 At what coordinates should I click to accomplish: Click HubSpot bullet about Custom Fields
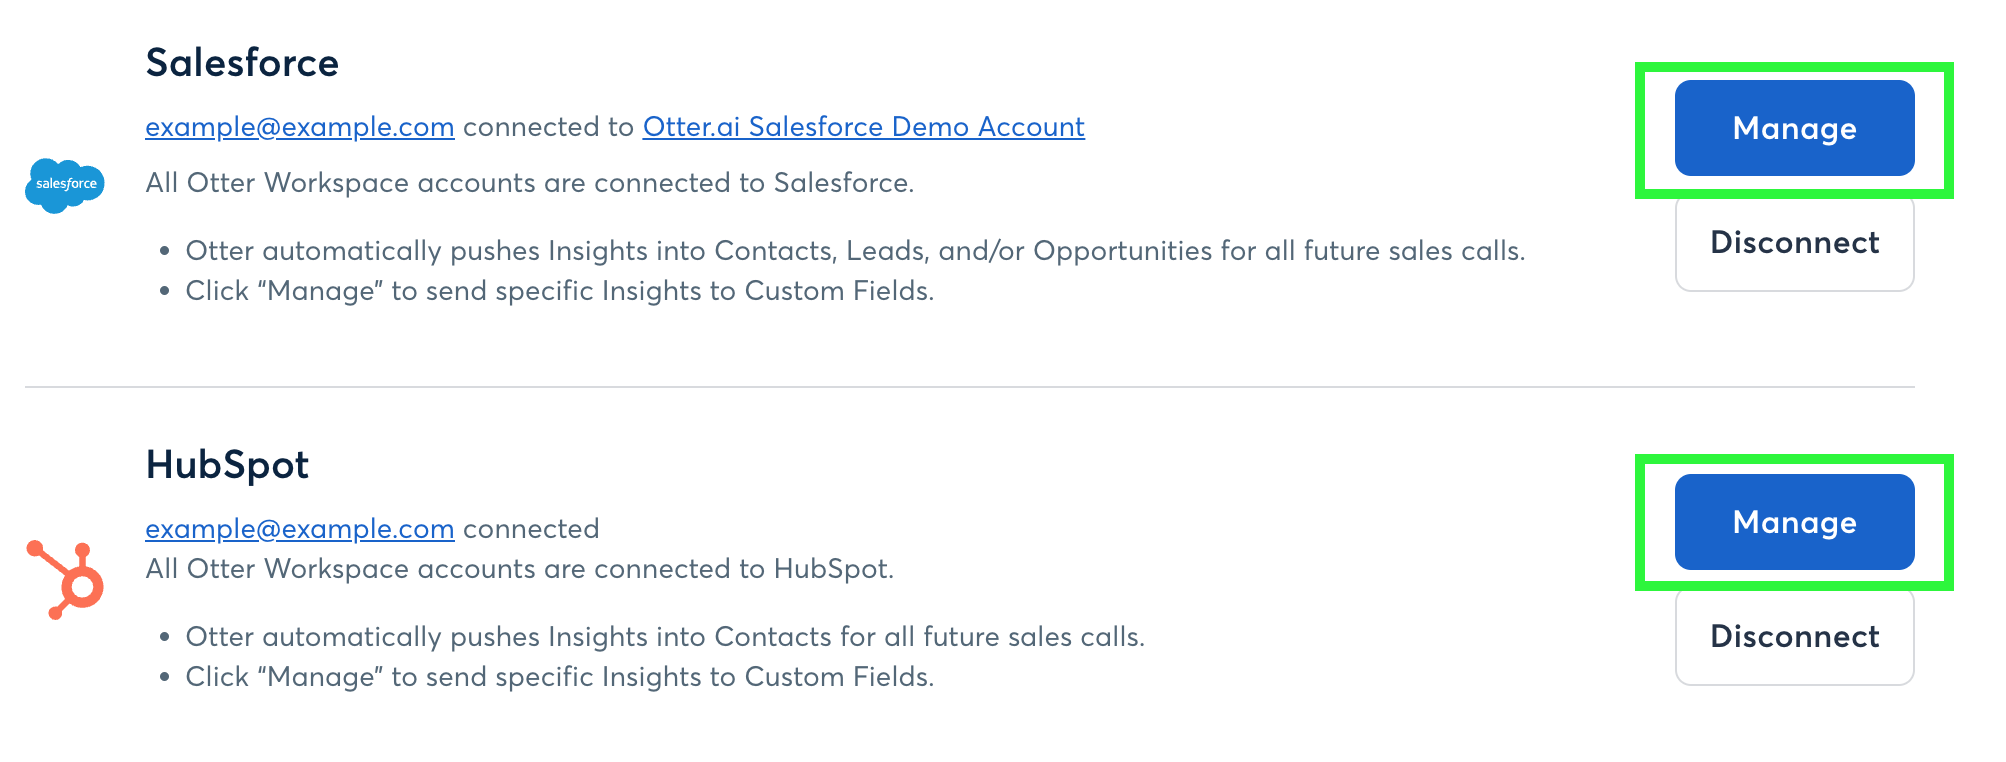(560, 677)
